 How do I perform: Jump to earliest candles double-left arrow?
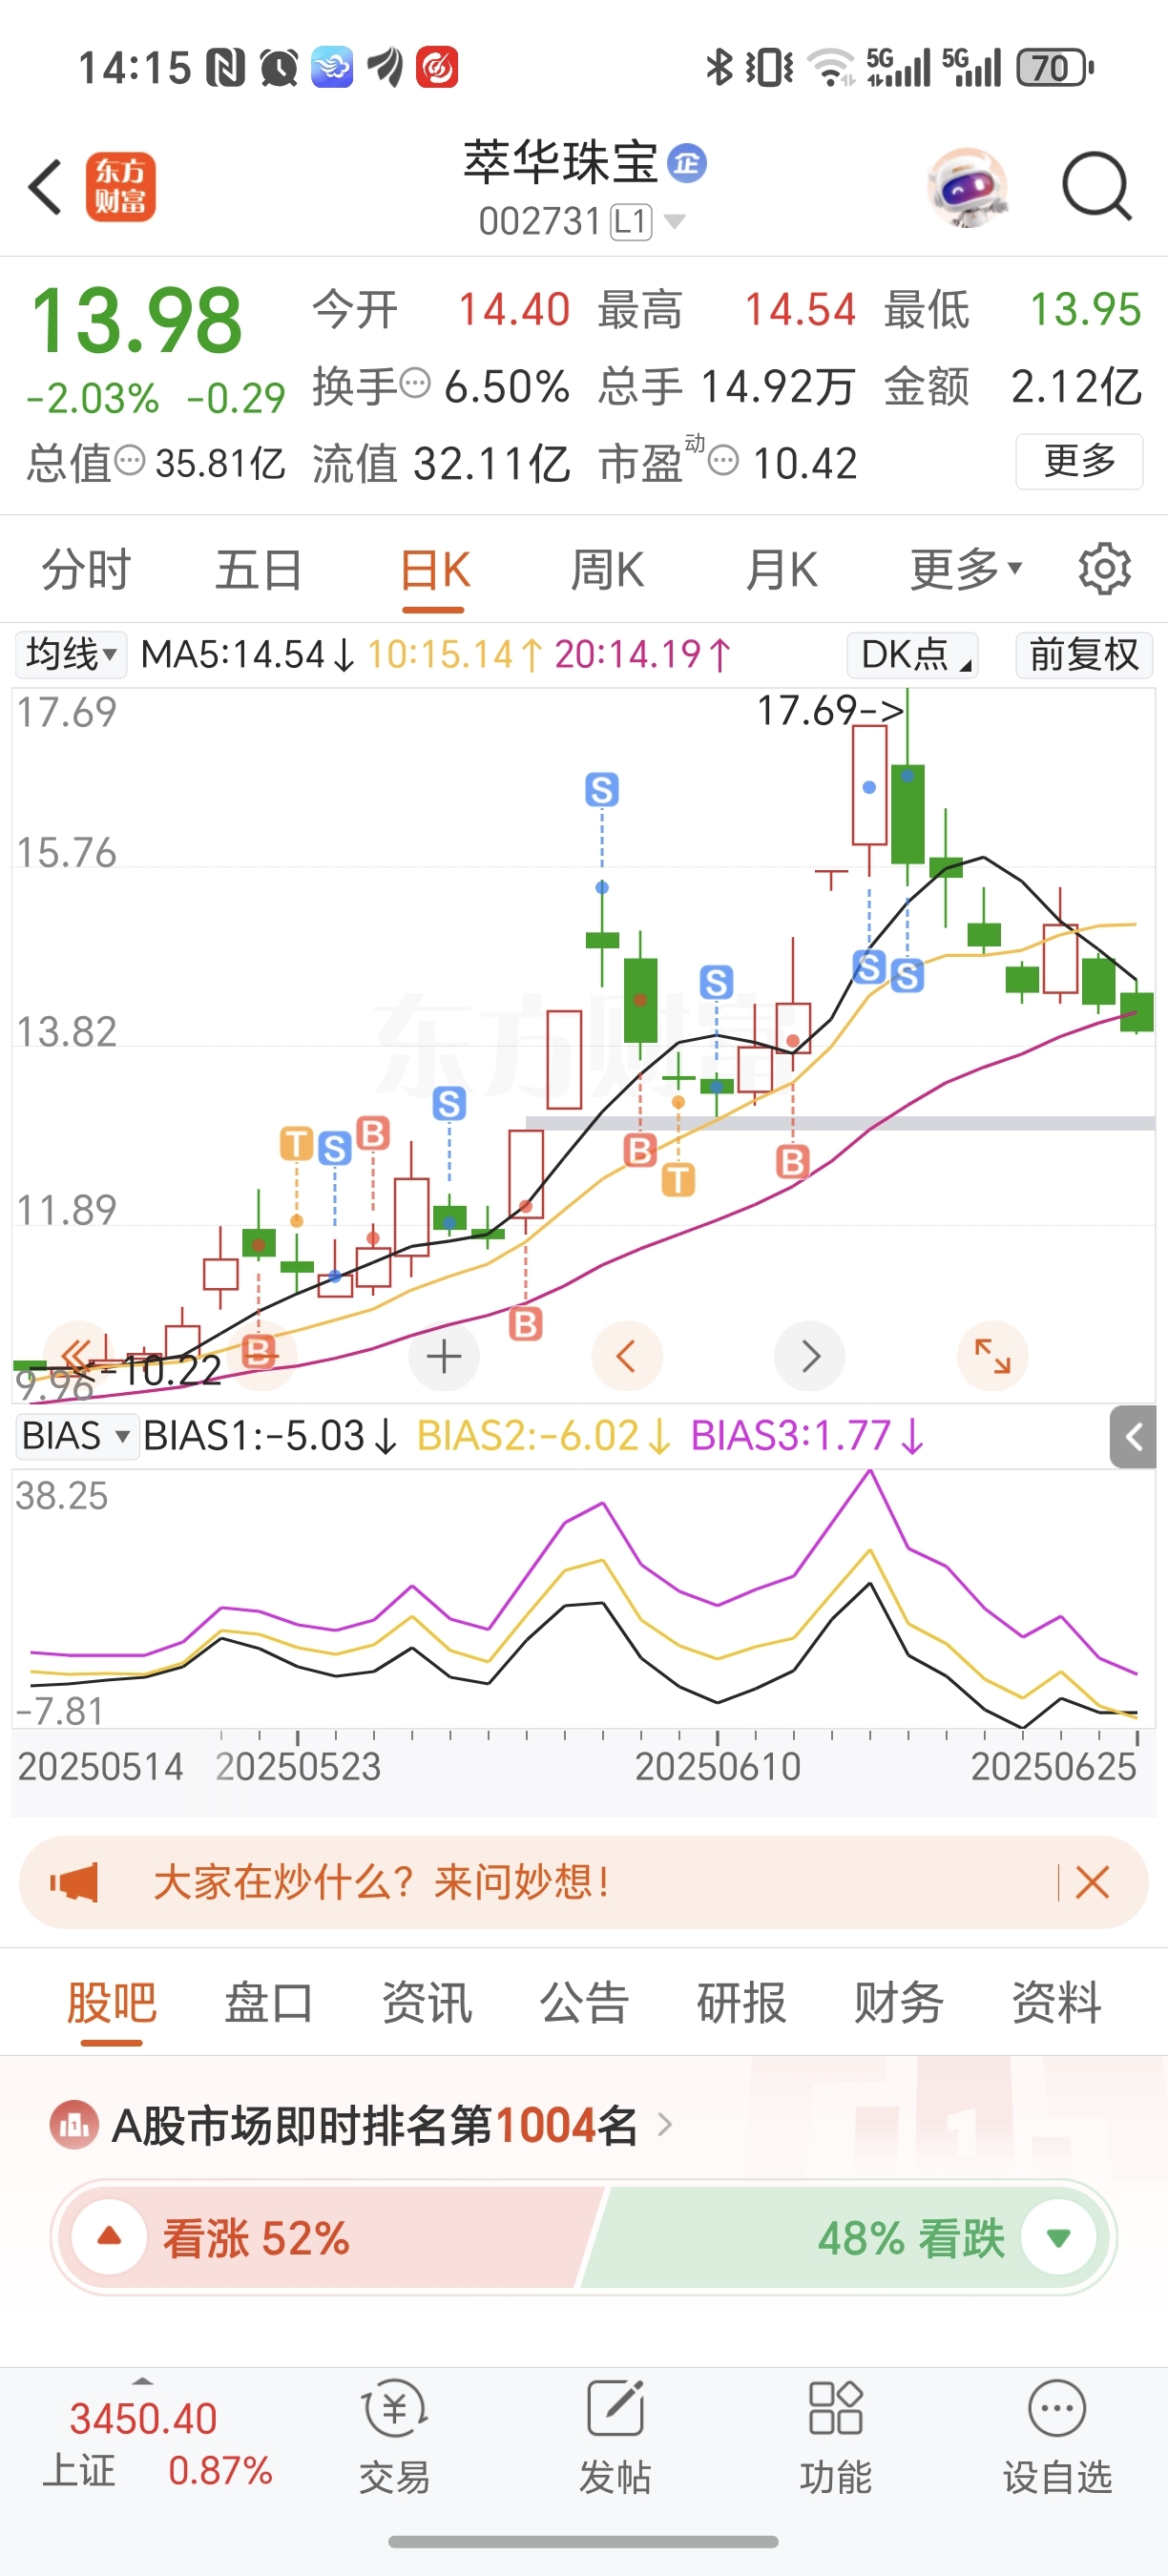point(76,1356)
